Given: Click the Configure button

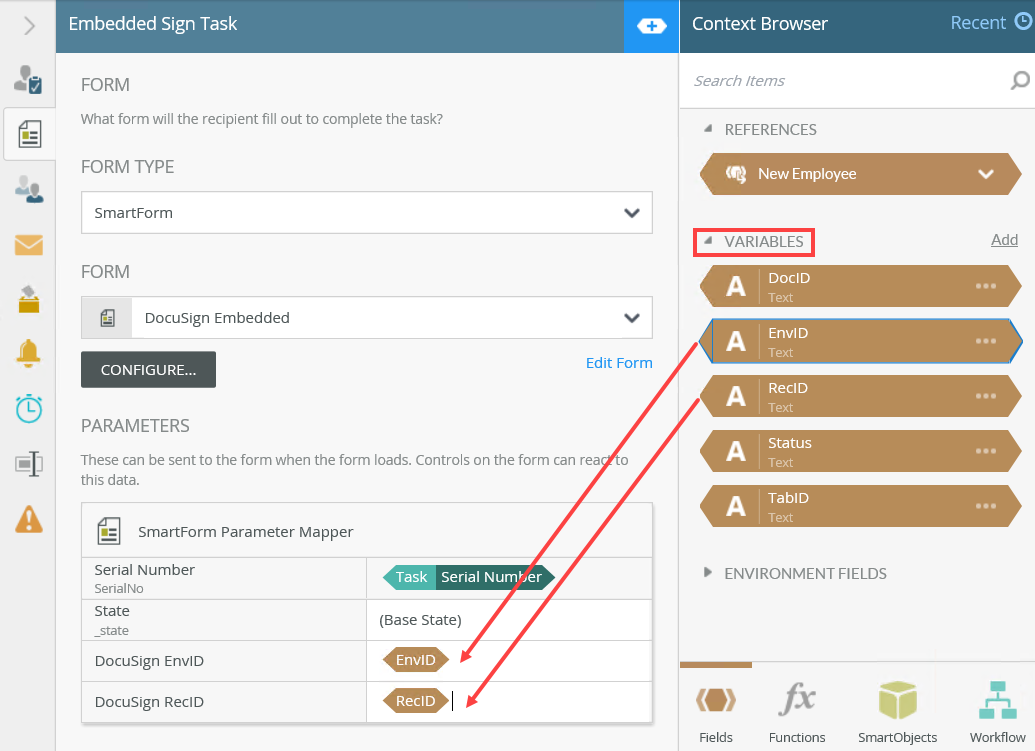Looking at the screenshot, I should 148,370.
